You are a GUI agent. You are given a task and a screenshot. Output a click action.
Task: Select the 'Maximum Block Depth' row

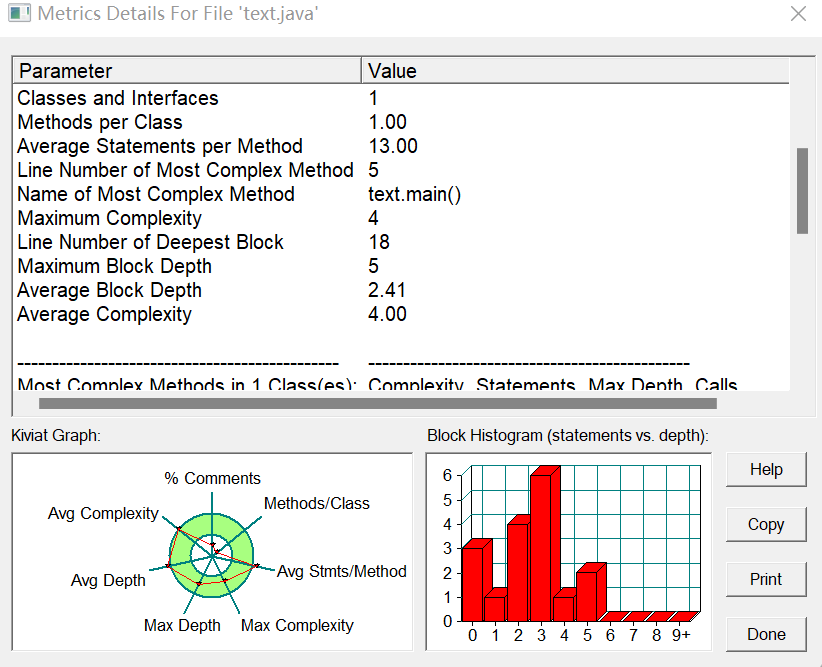(401, 266)
